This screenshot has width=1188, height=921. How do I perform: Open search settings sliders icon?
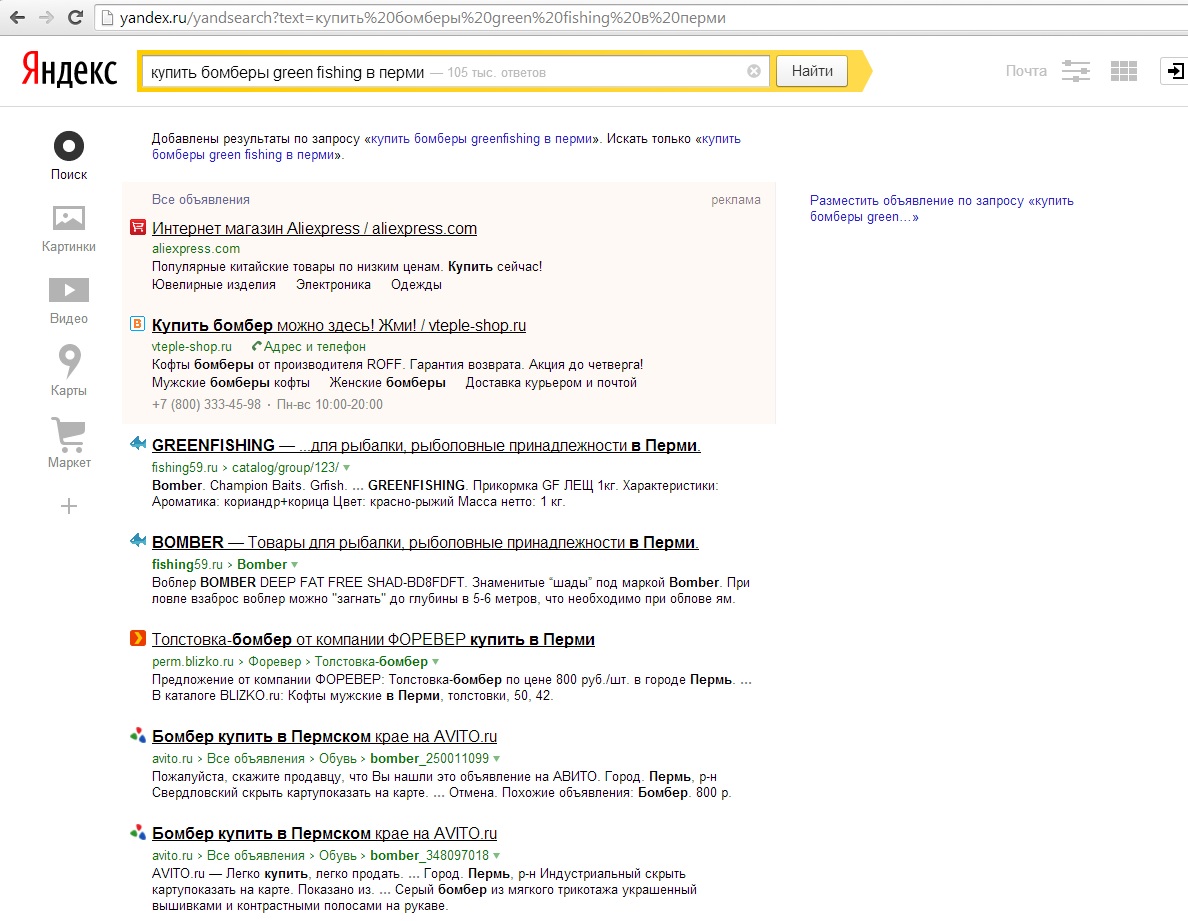(1076, 71)
